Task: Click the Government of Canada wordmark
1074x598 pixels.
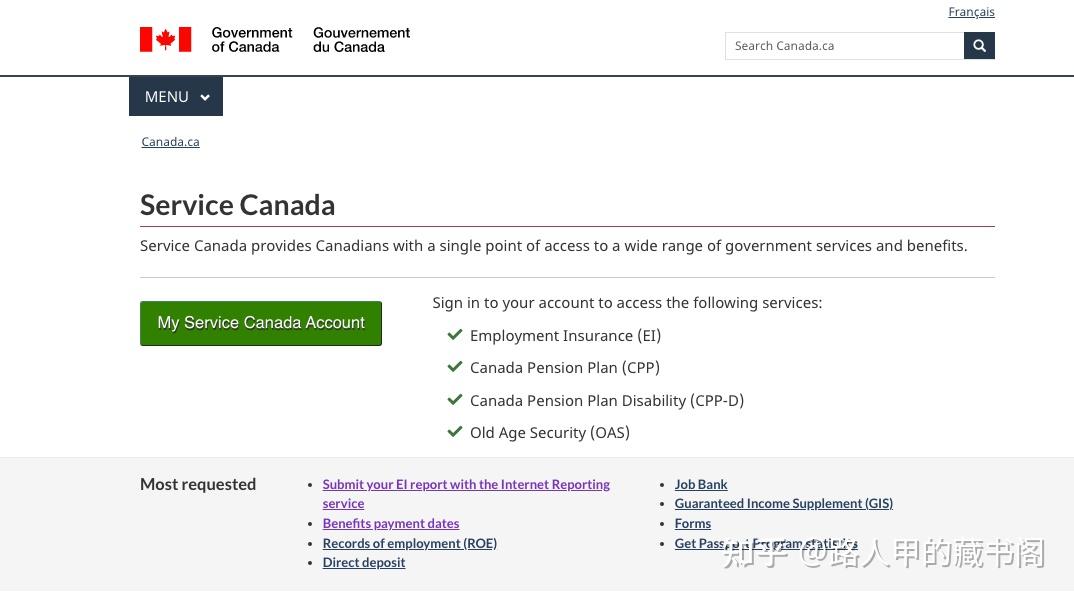Action: [311, 40]
